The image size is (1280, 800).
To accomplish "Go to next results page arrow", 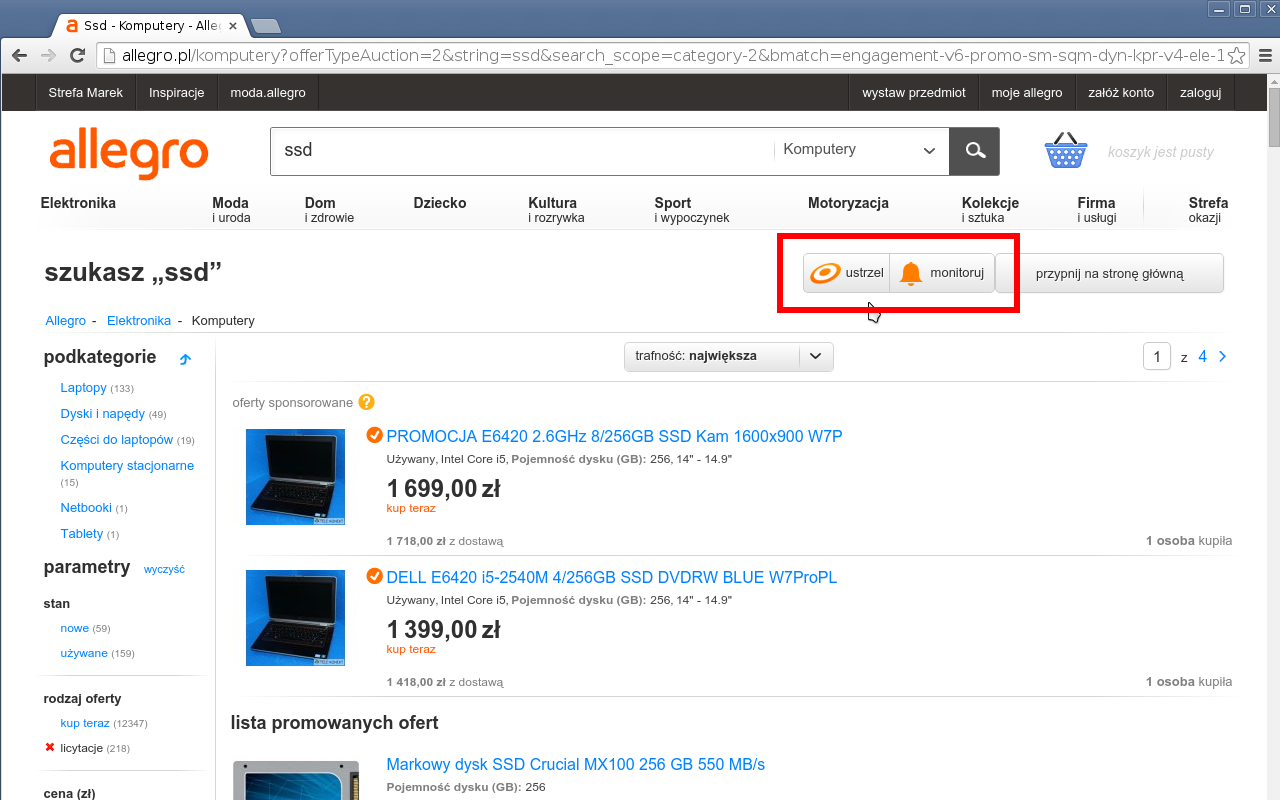I will (1223, 356).
